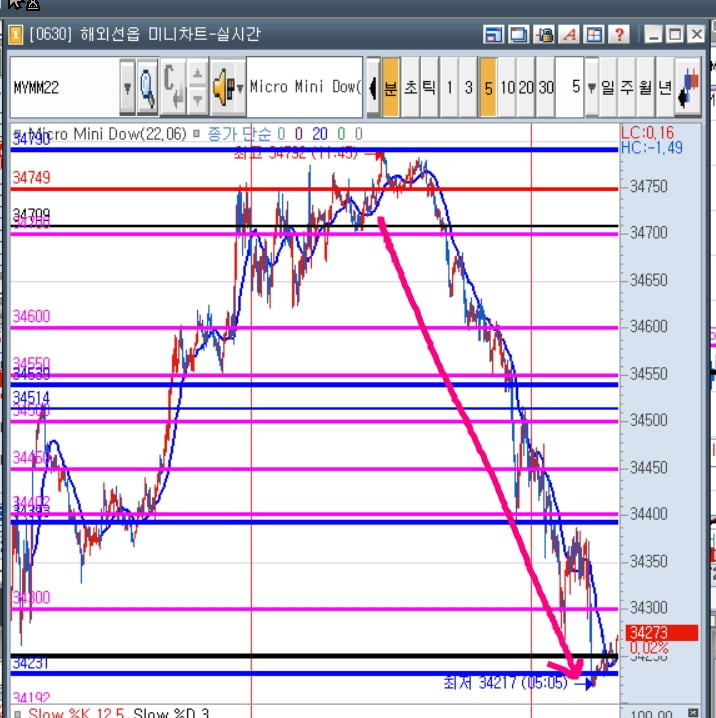The width and height of the screenshot is (716, 718).
Task: Open the MYMM22 symbol dropdown arrow
Action: [x=127, y=87]
